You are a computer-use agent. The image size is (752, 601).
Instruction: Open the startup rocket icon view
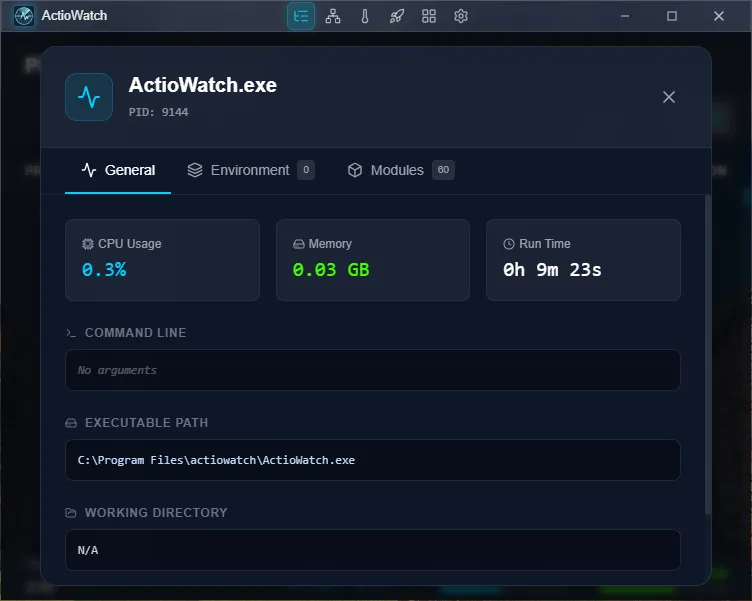pyautogui.click(x=397, y=16)
